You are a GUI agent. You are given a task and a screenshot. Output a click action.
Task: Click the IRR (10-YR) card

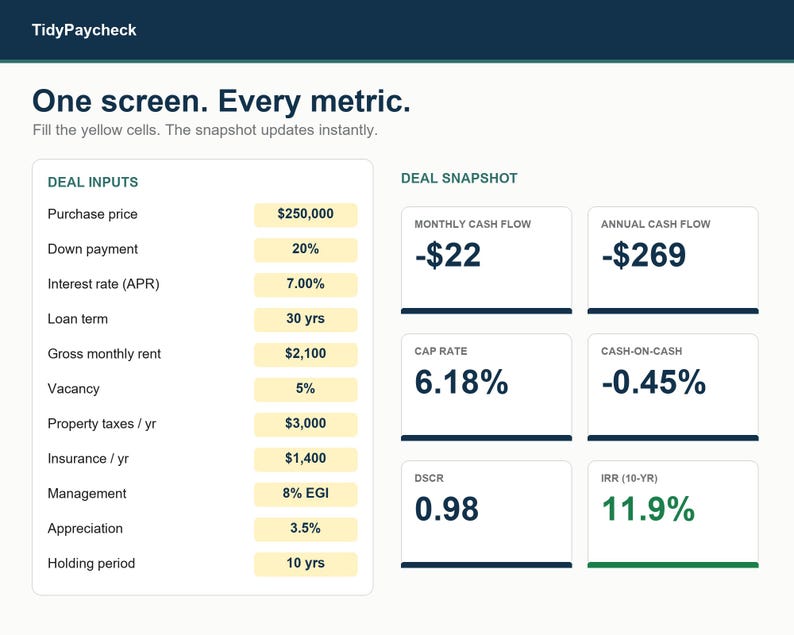(673, 514)
